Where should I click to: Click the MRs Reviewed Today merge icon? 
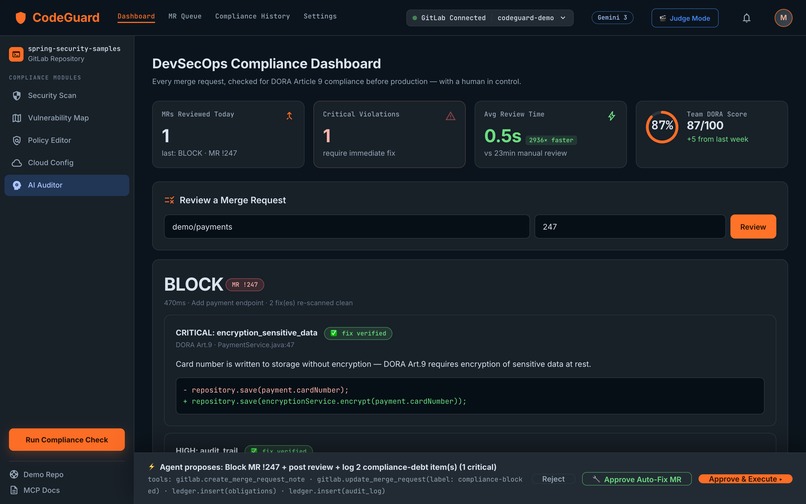[289, 116]
